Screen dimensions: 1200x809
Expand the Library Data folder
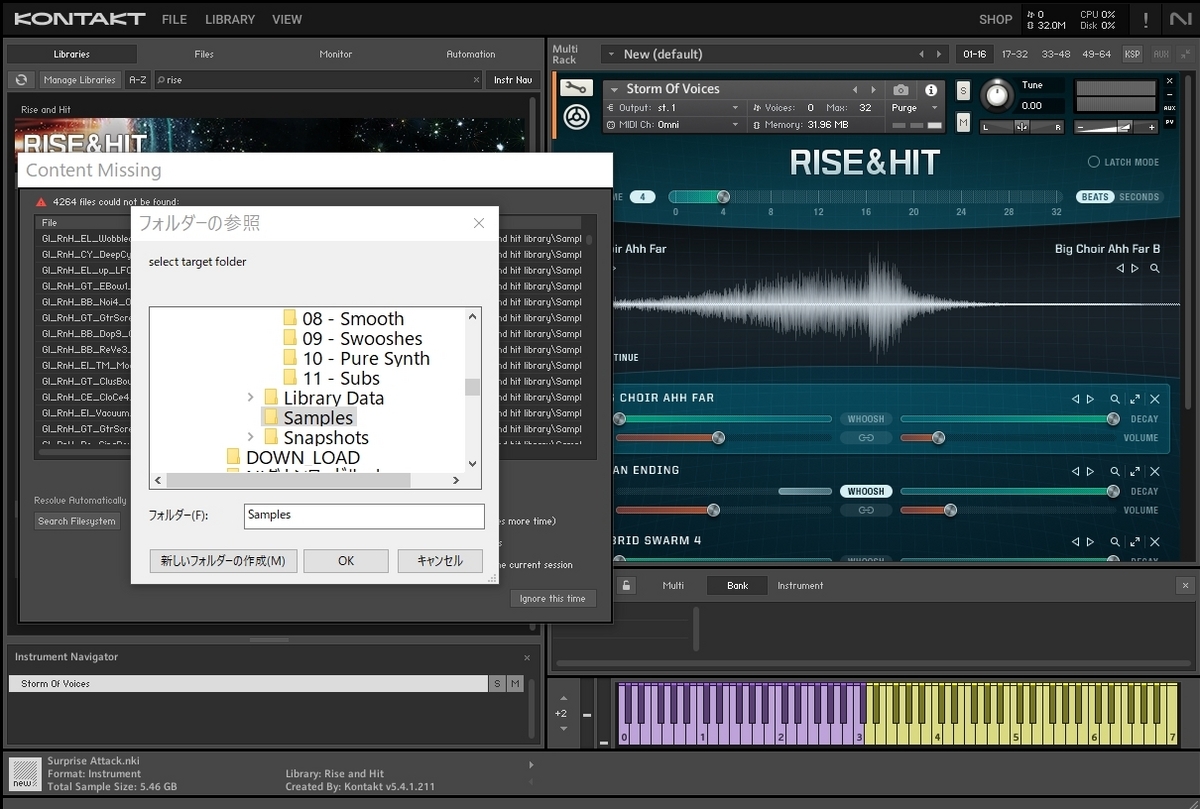250,398
